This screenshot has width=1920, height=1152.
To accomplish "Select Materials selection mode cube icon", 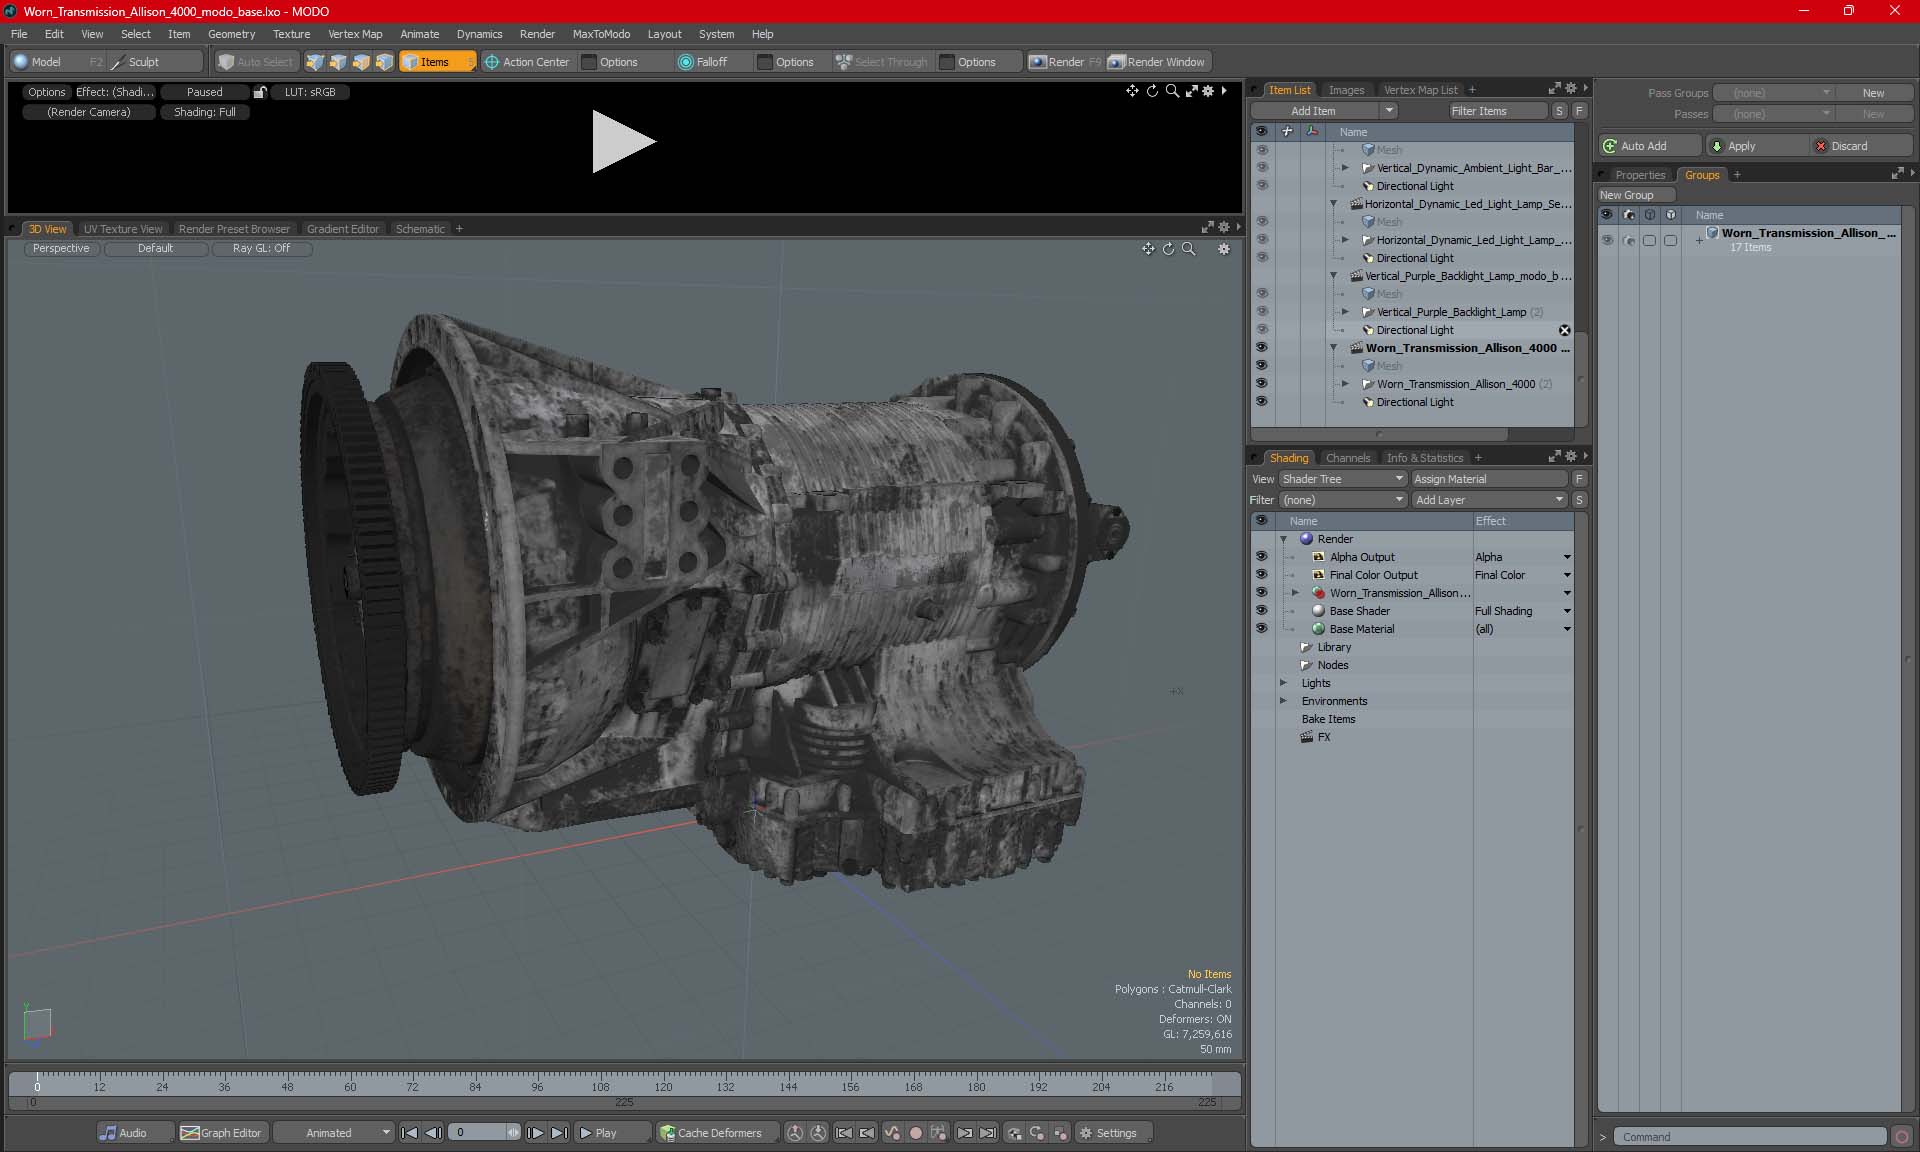I will [384, 62].
